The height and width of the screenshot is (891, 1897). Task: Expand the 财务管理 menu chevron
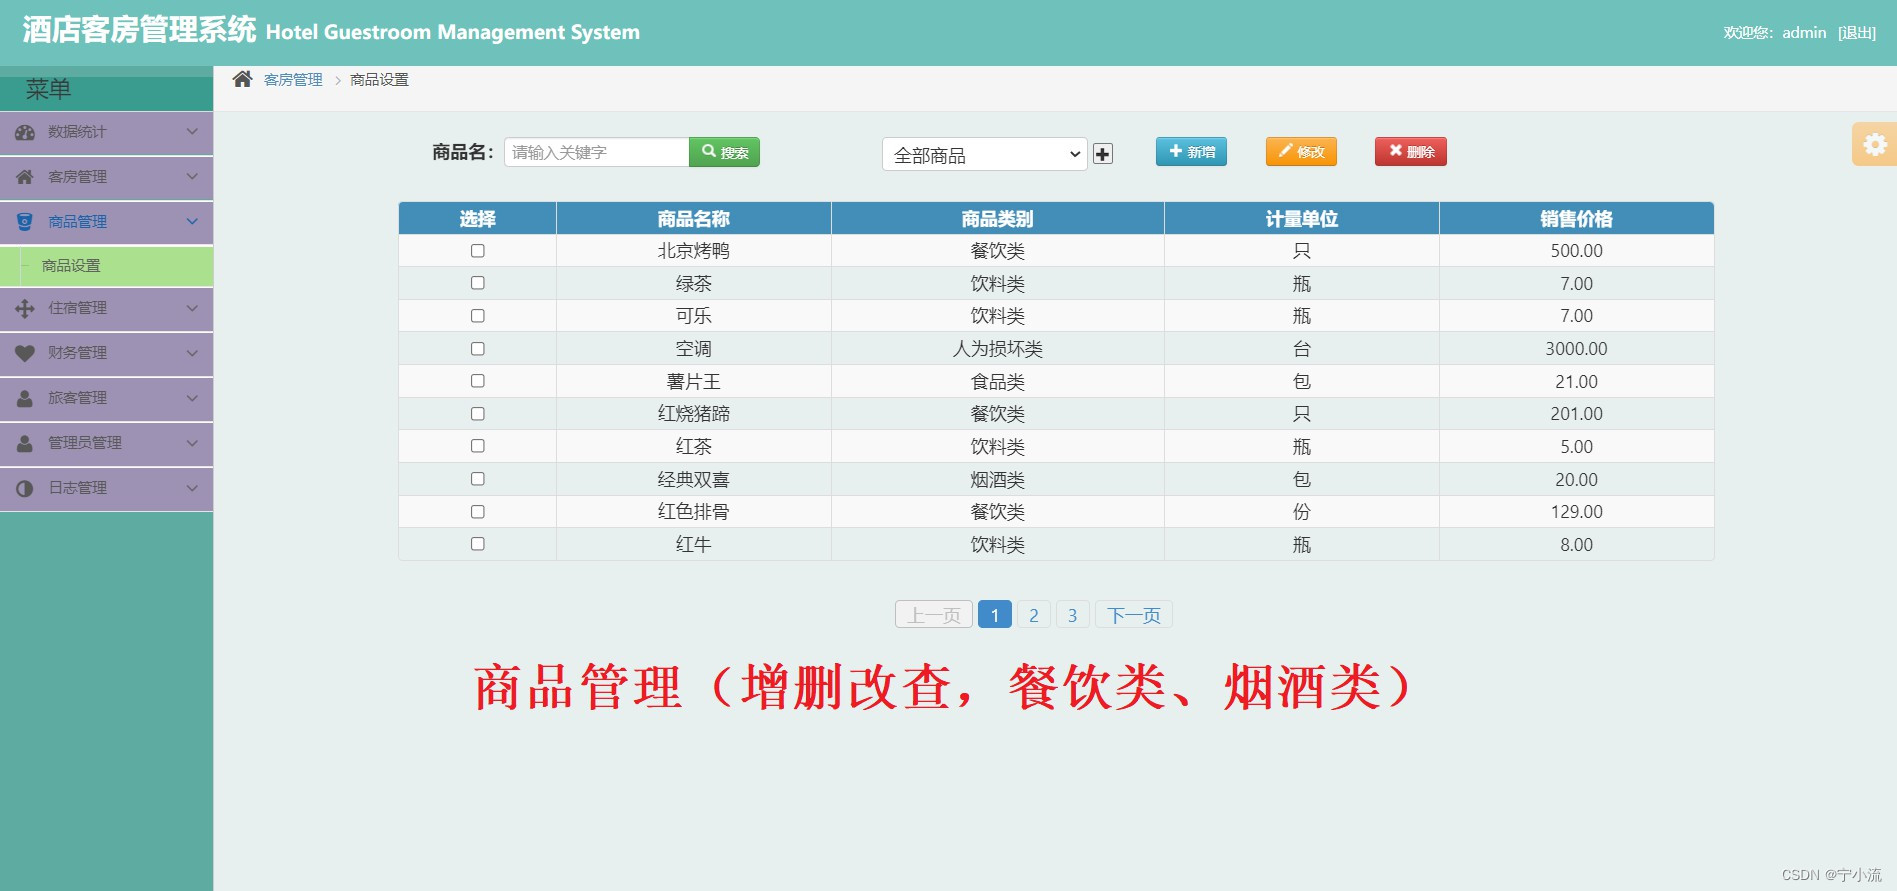(192, 353)
